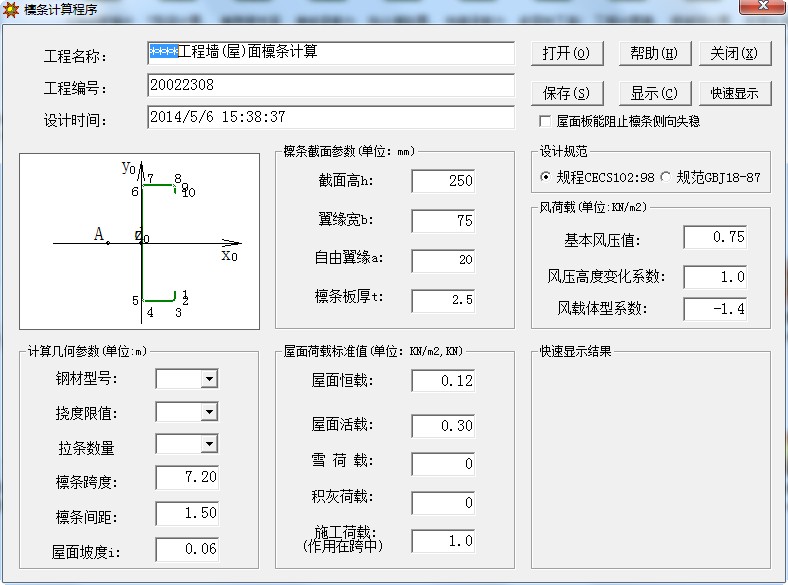Open the 钢材型号 dropdown

209,378
